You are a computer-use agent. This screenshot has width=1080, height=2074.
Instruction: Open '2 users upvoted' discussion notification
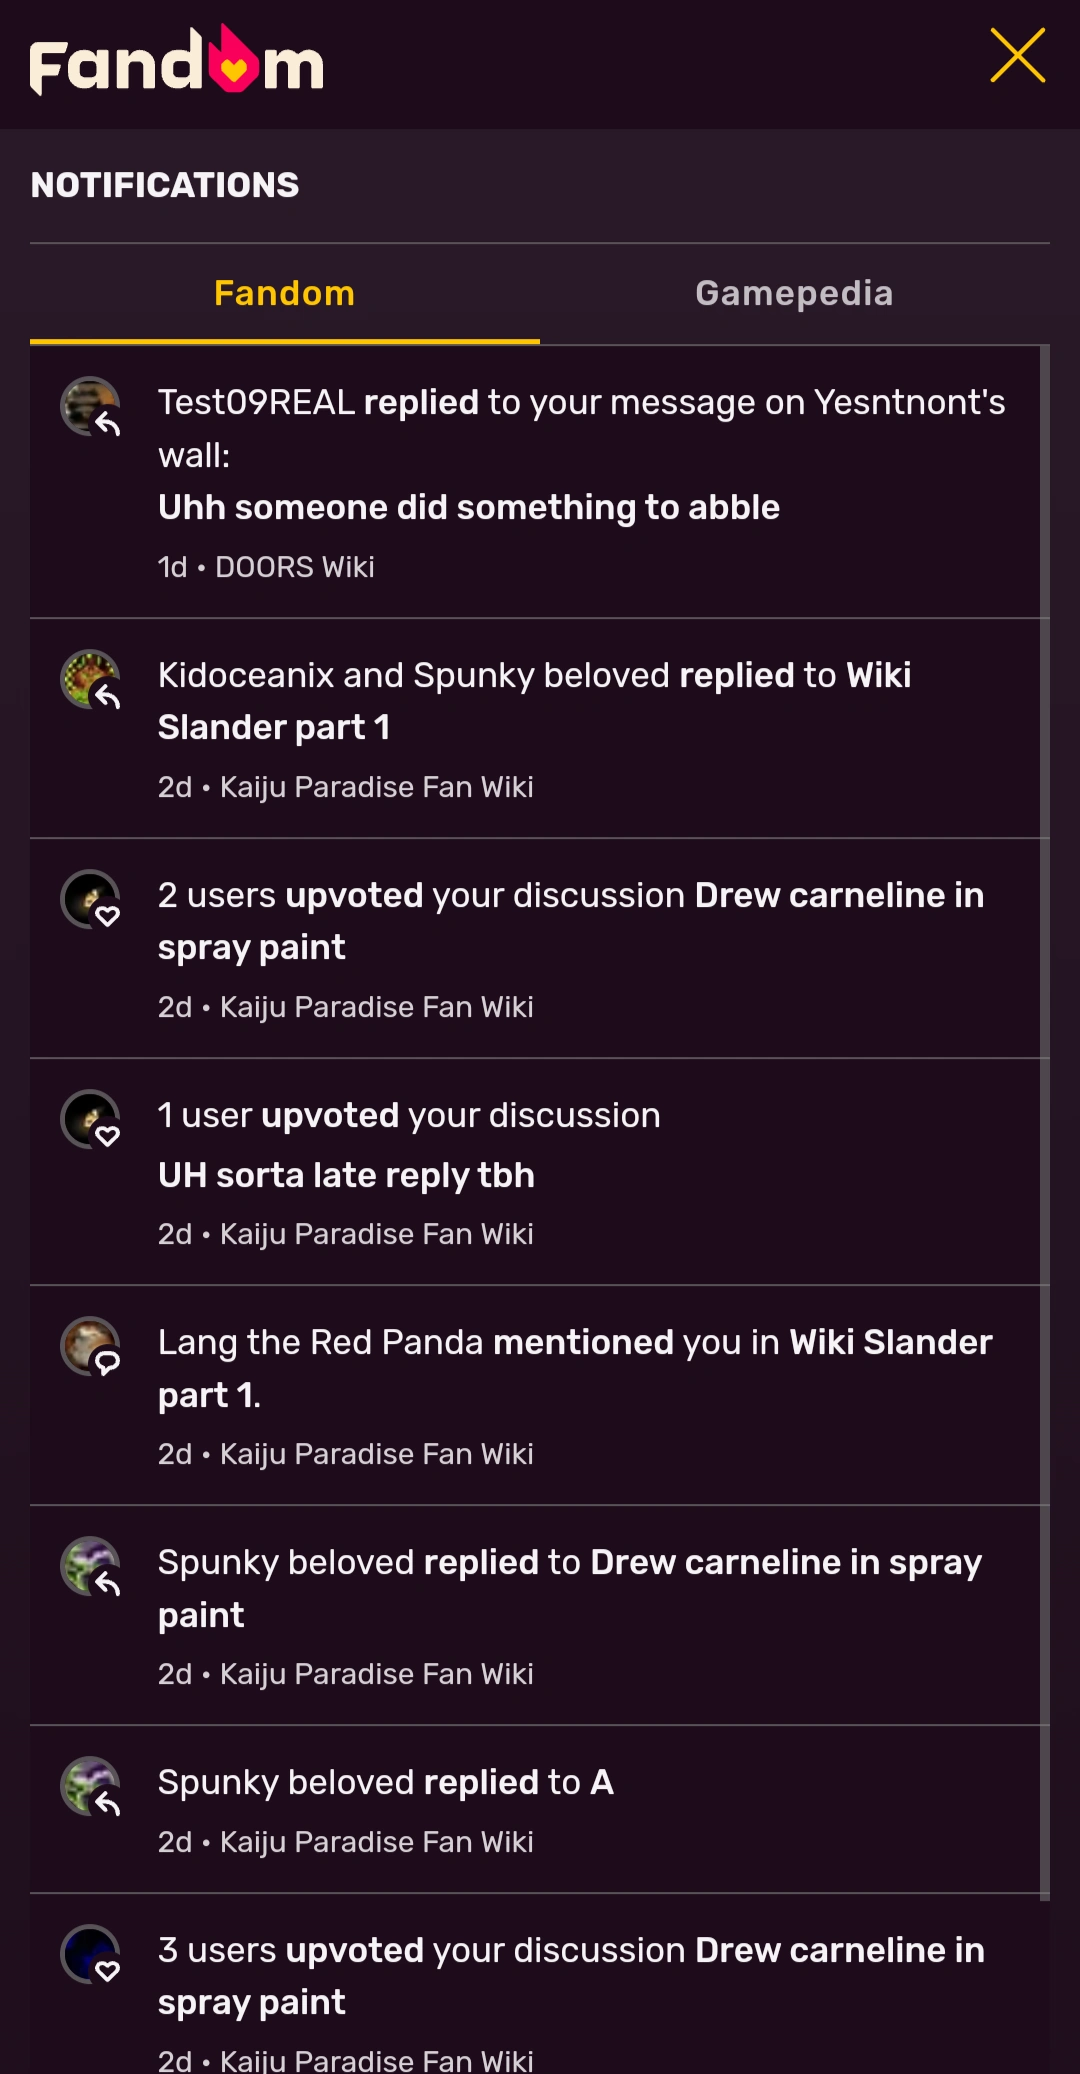[x=570, y=921]
